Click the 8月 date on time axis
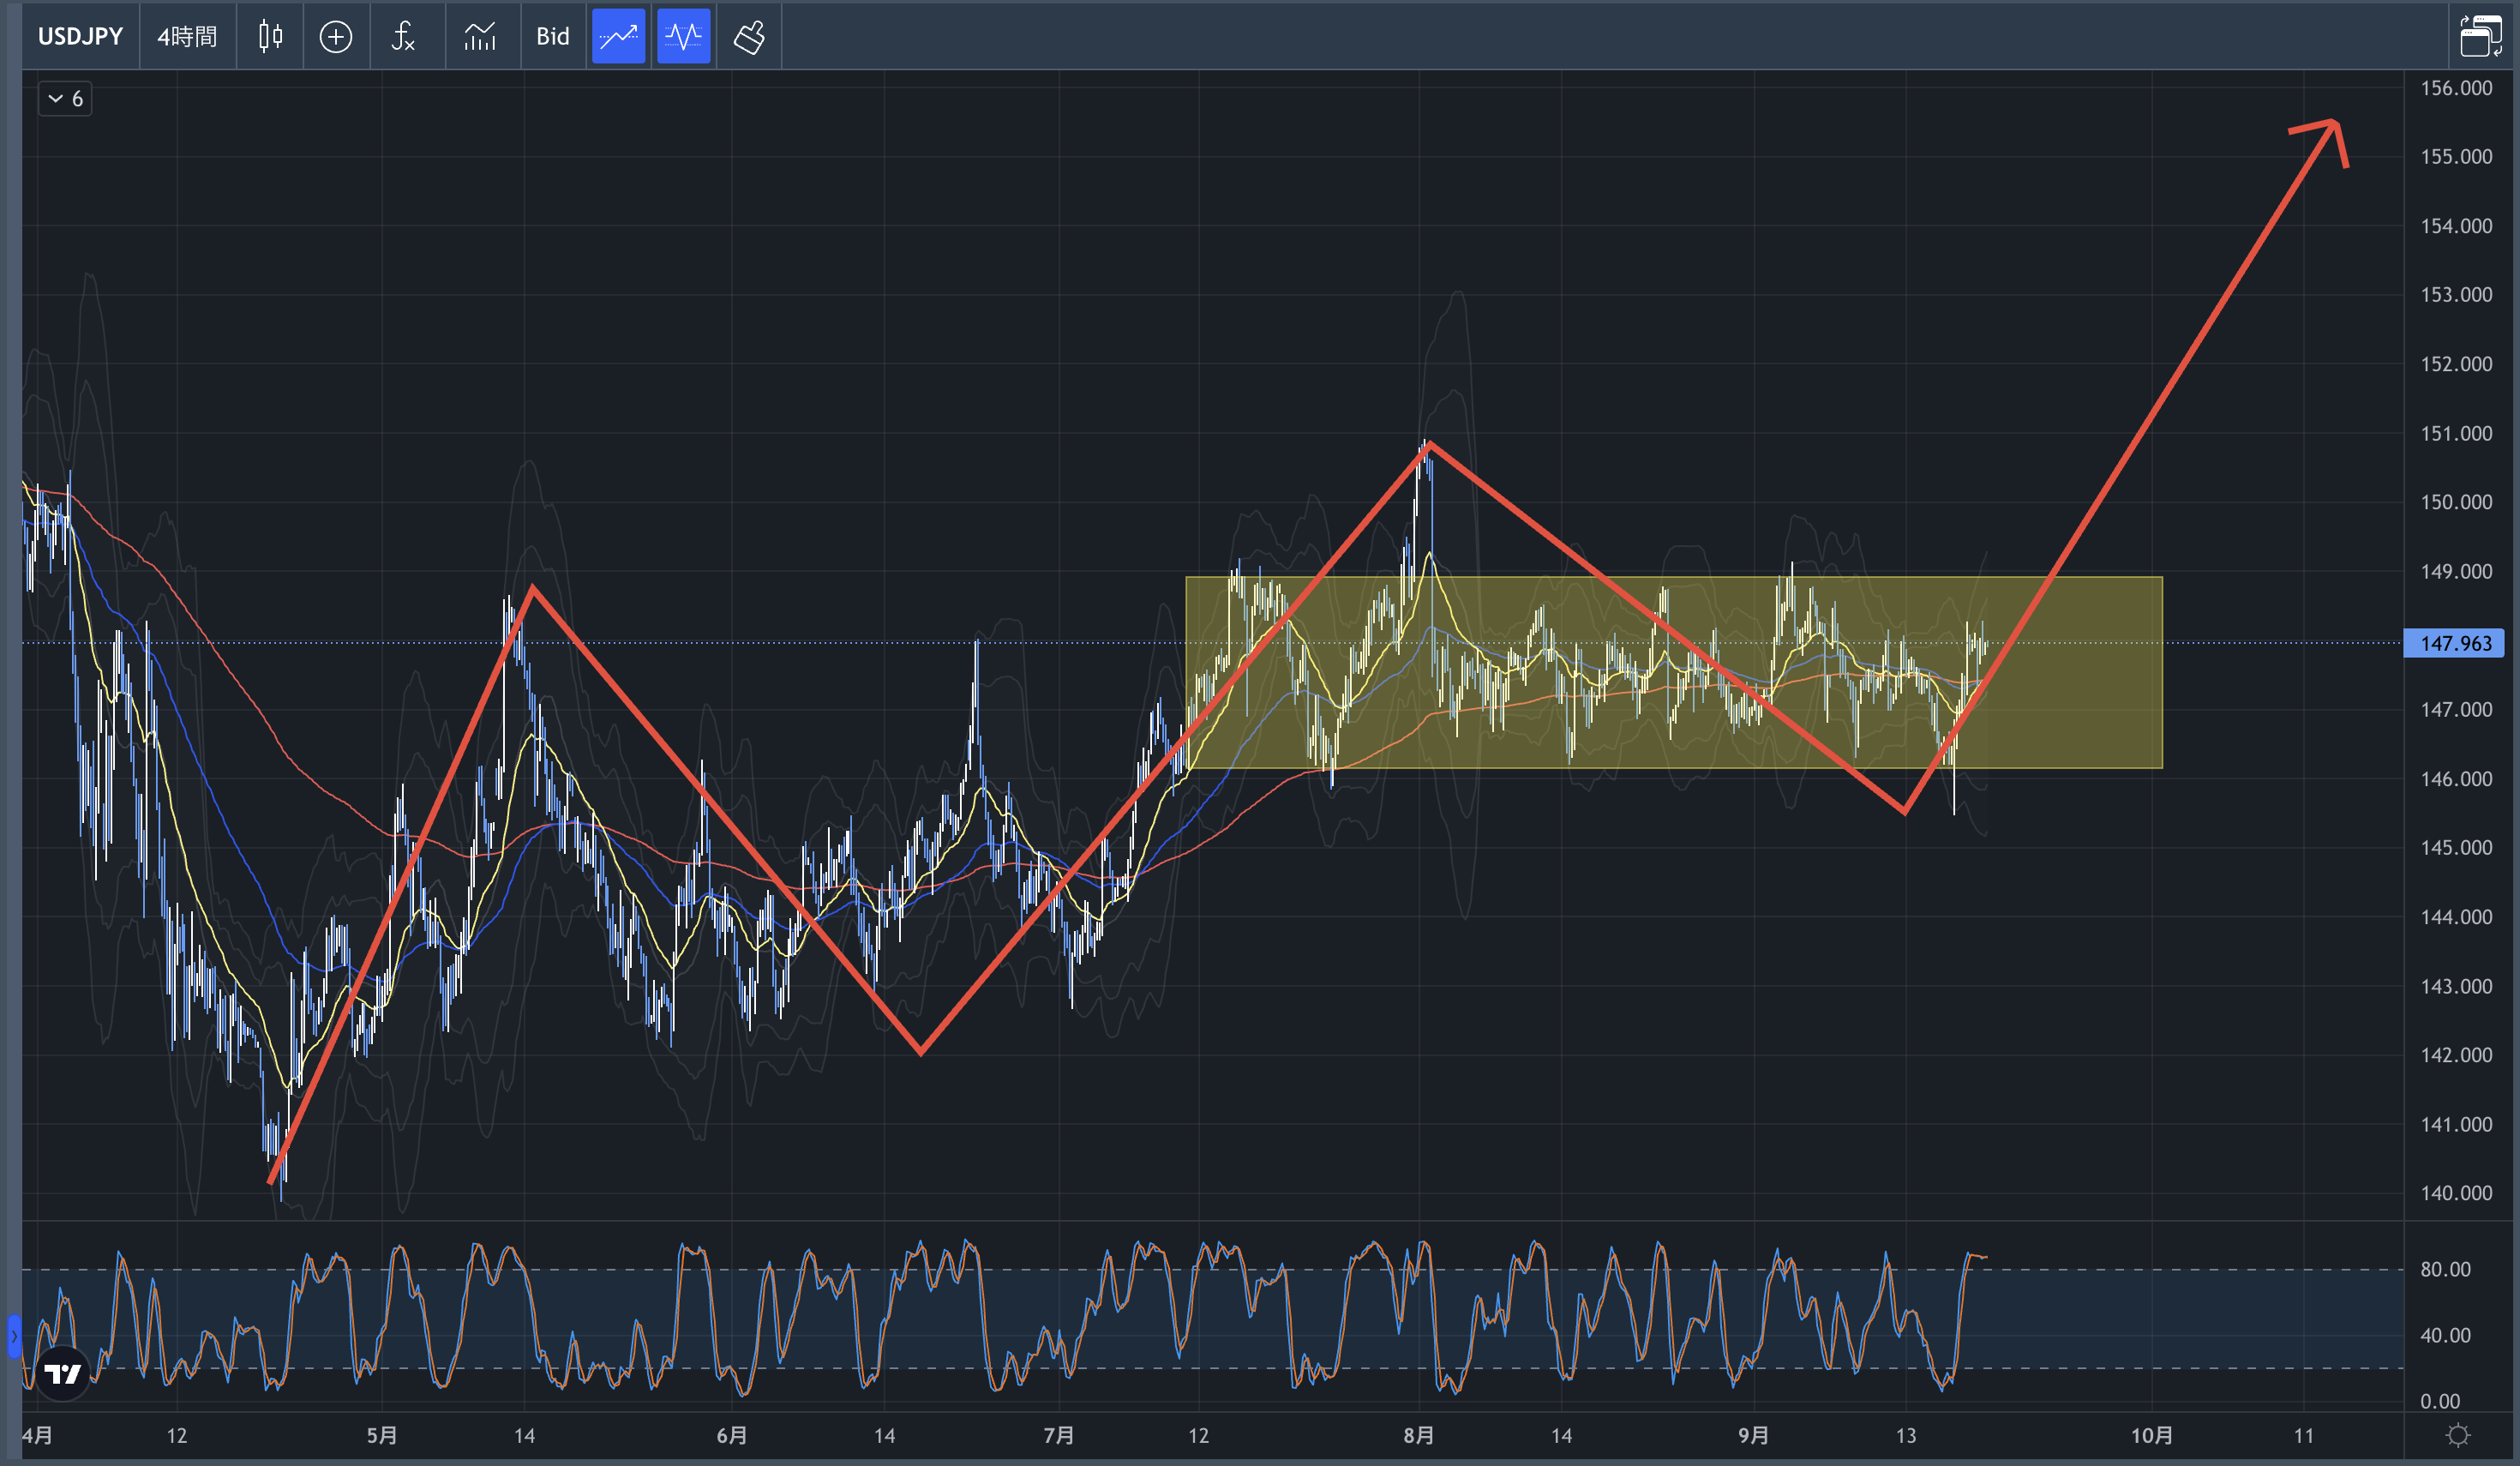This screenshot has height=1466, width=2520. 1418,1436
